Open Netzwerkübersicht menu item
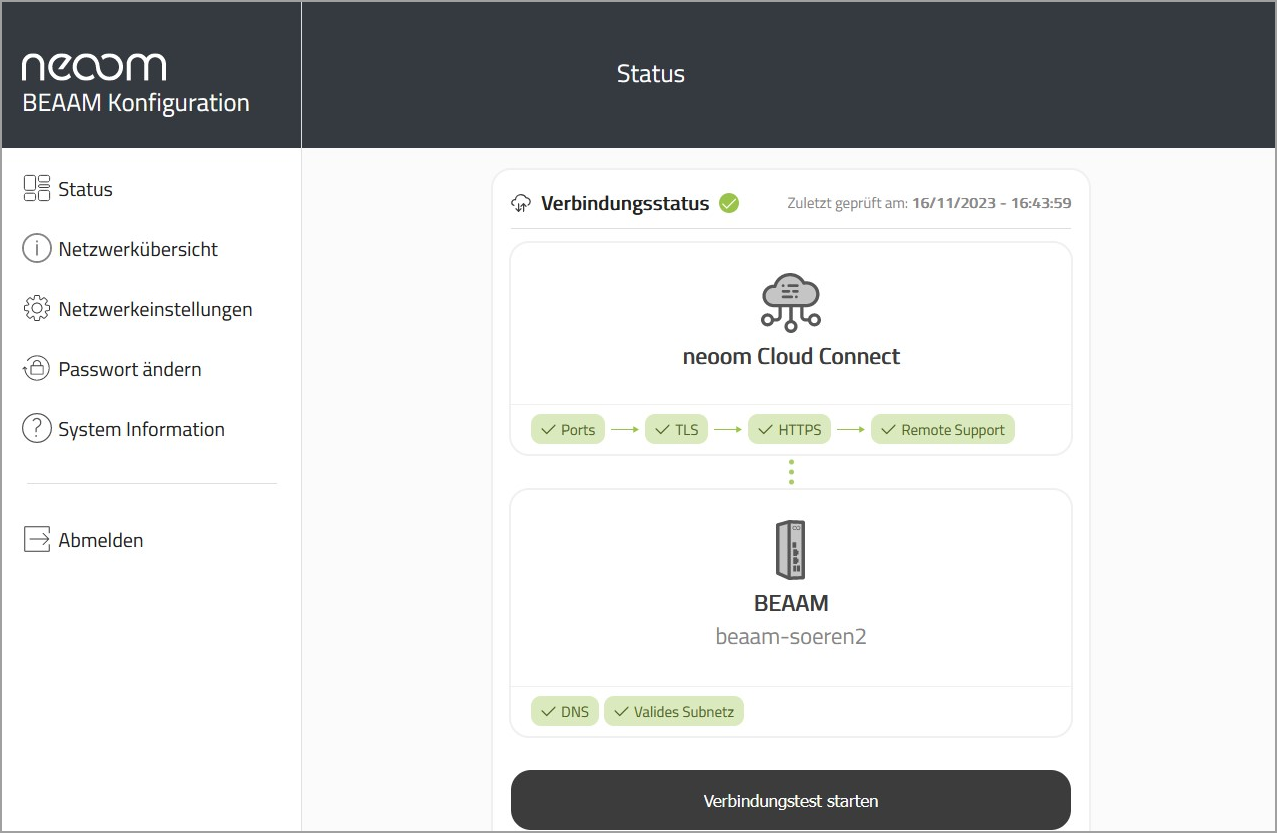 138,249
